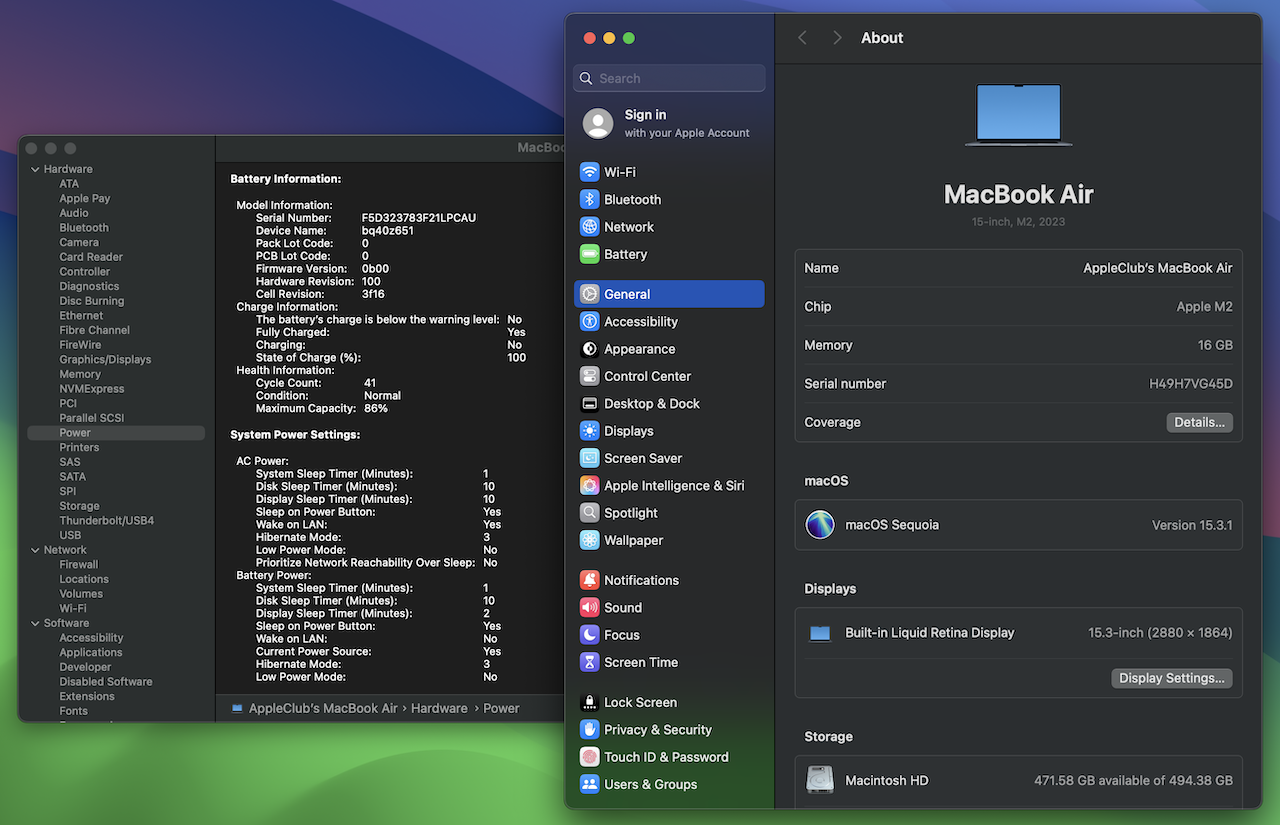Select Bluetooth in System Information hardware list
The image size is (1280, 825).
84,228
